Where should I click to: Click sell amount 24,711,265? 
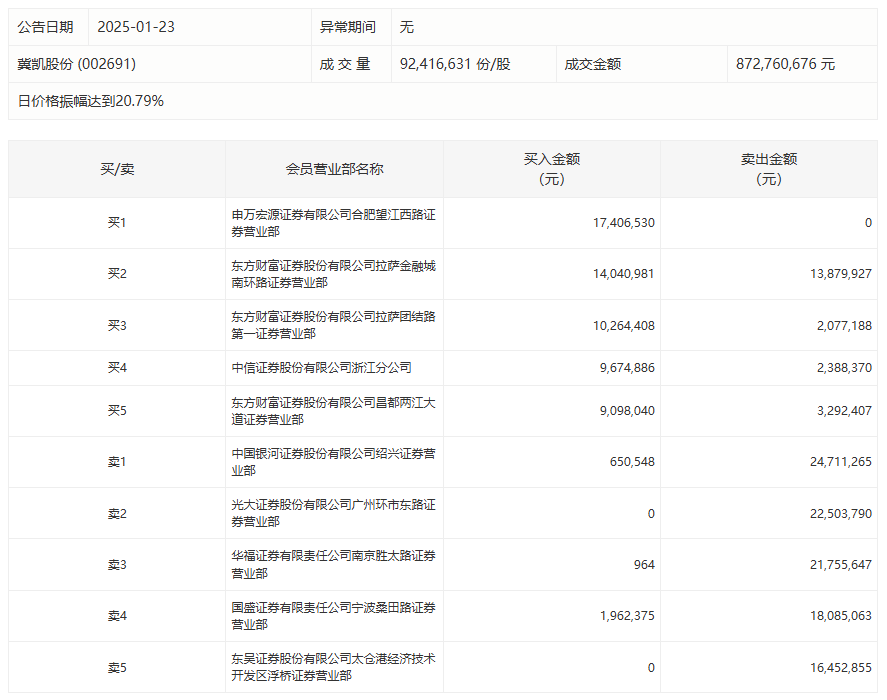[841, 462]
